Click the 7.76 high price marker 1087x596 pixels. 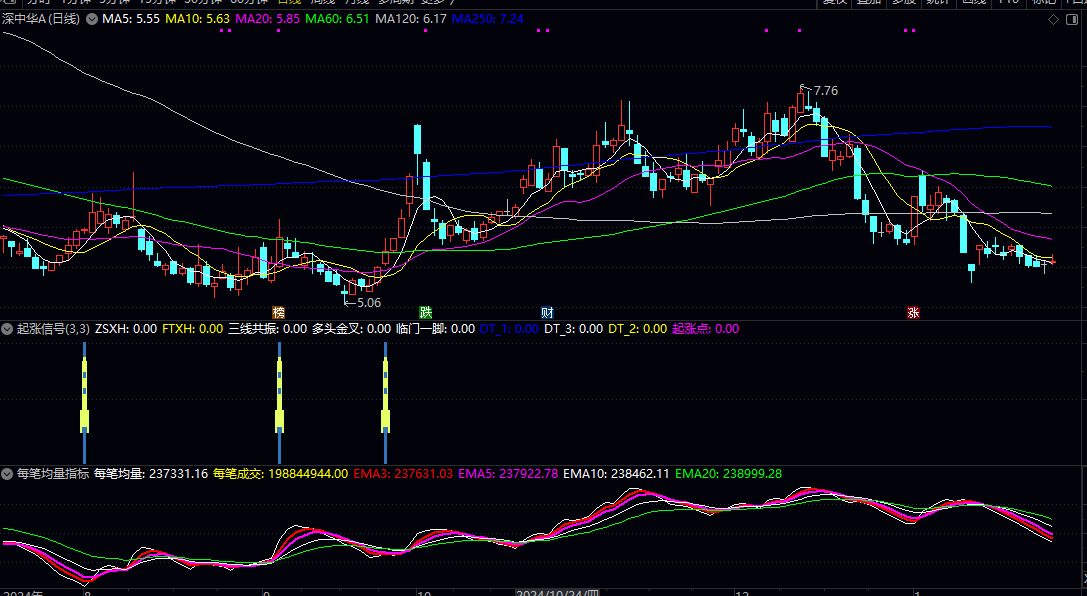tap(825, 91)
